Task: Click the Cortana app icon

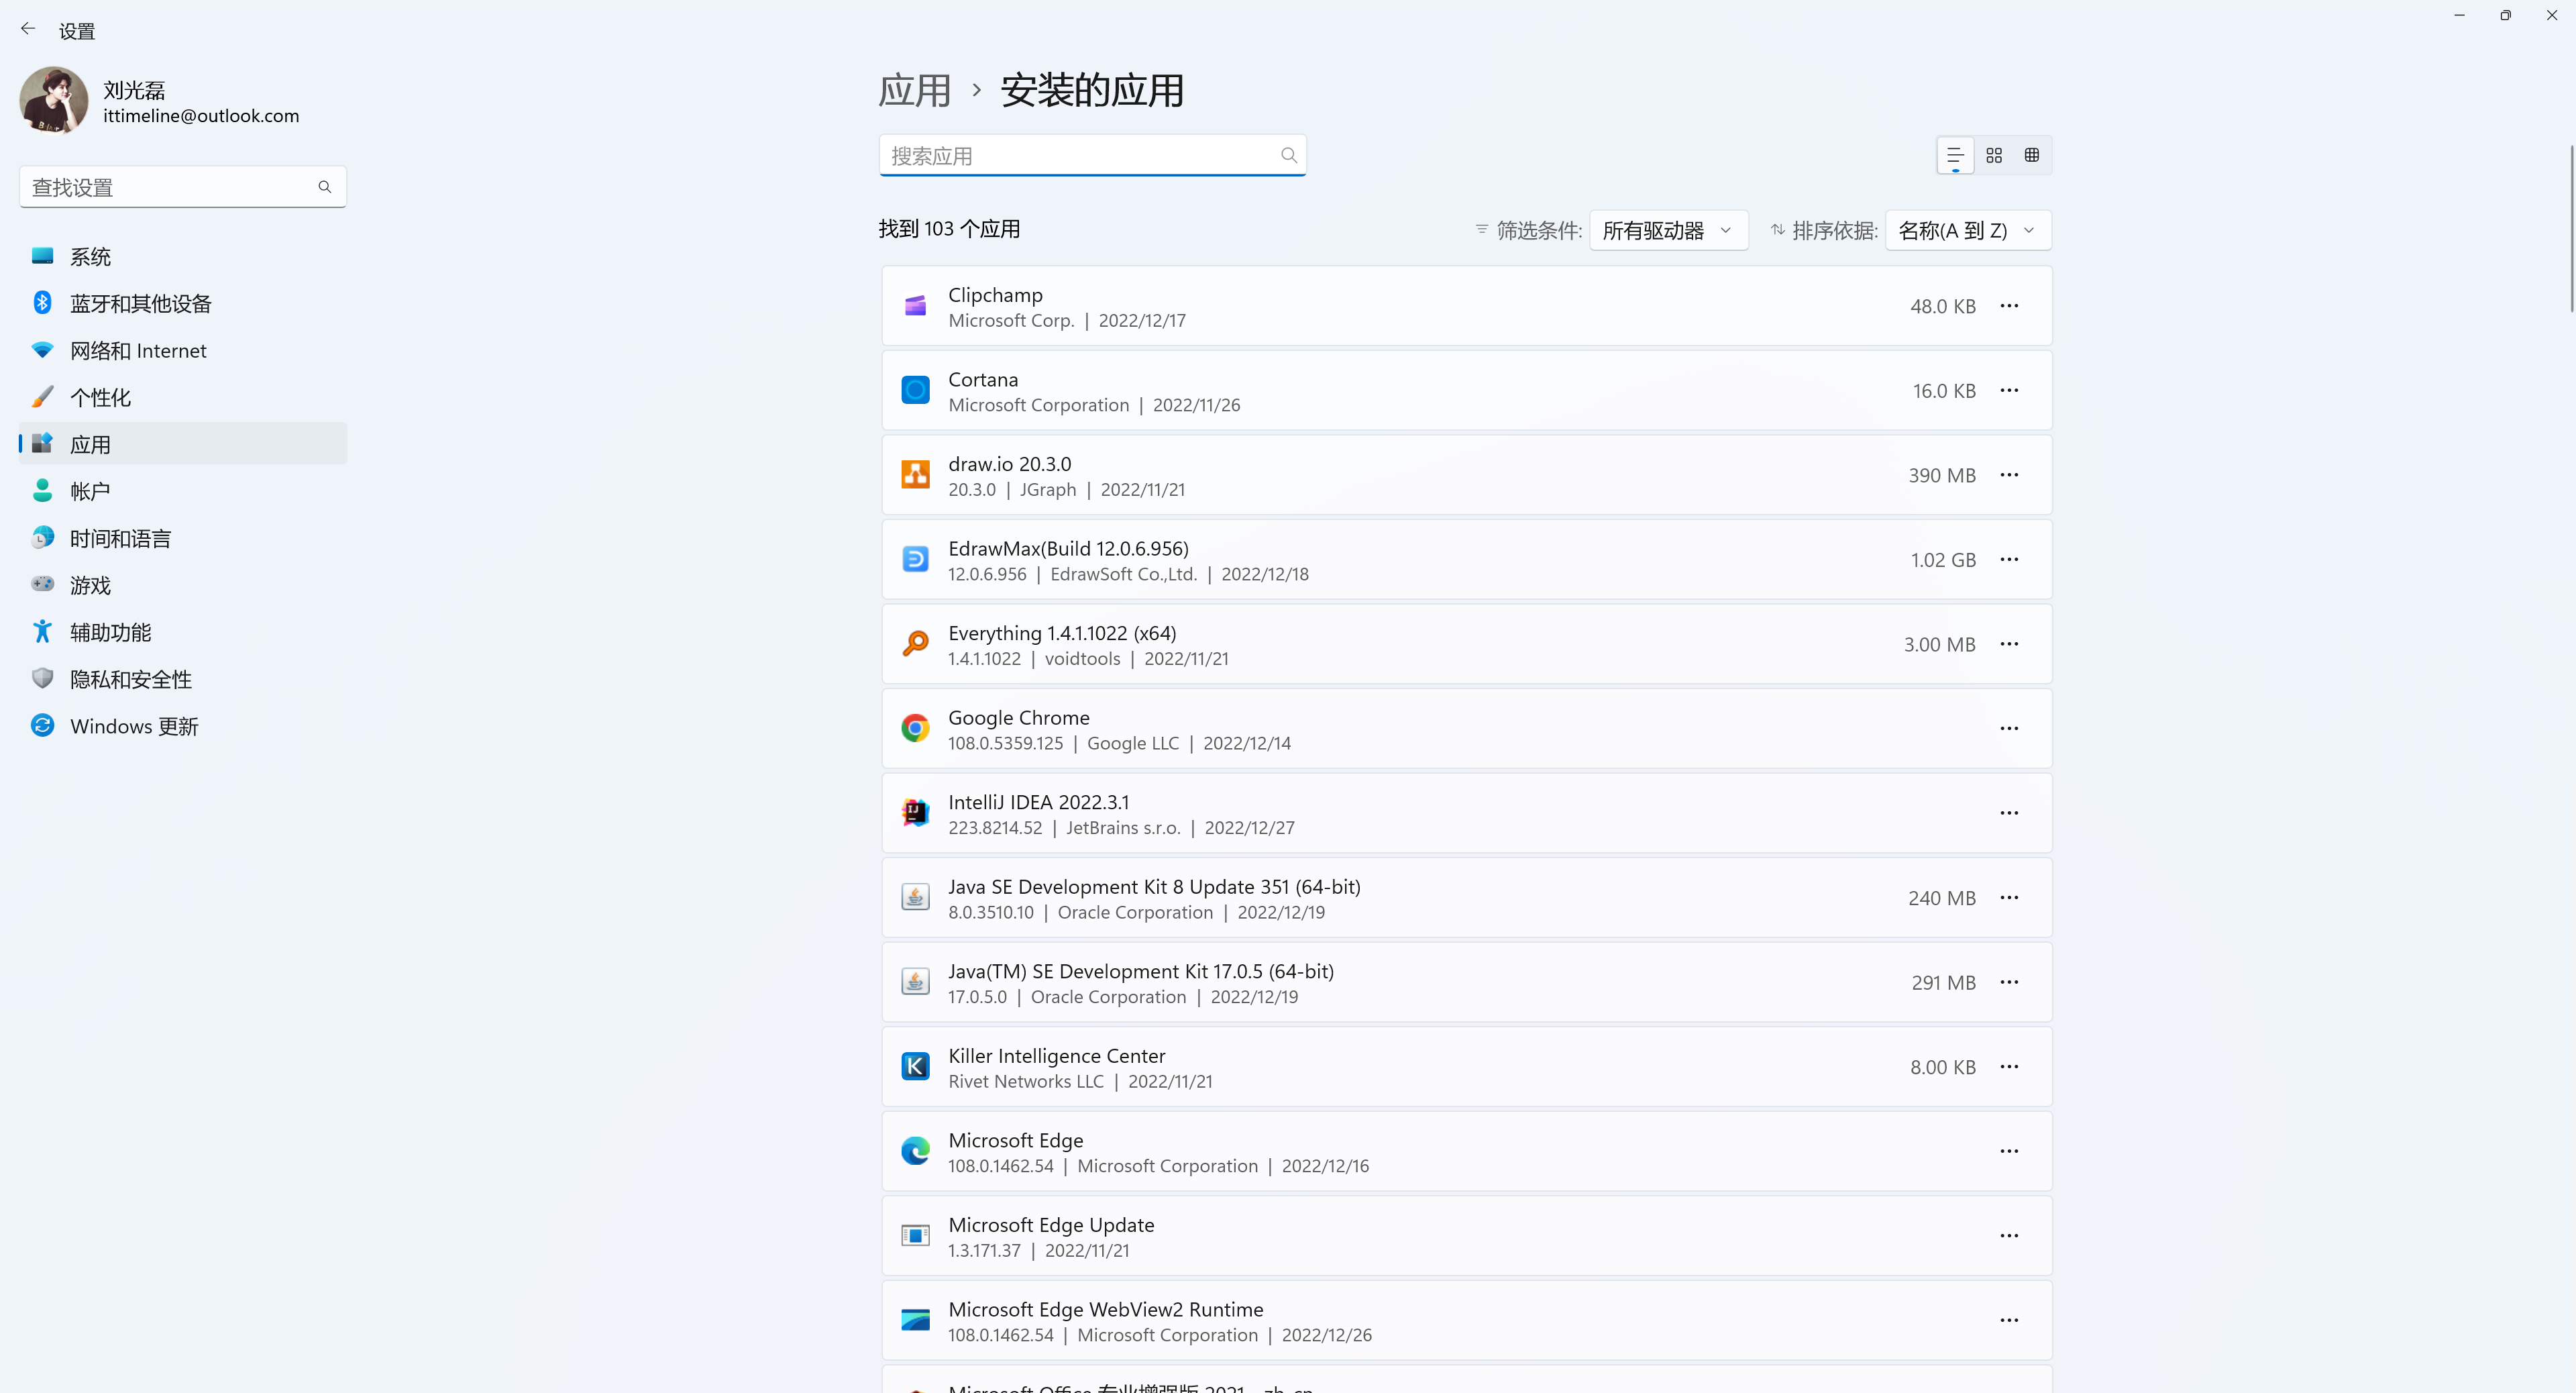Action: [915, 390]
